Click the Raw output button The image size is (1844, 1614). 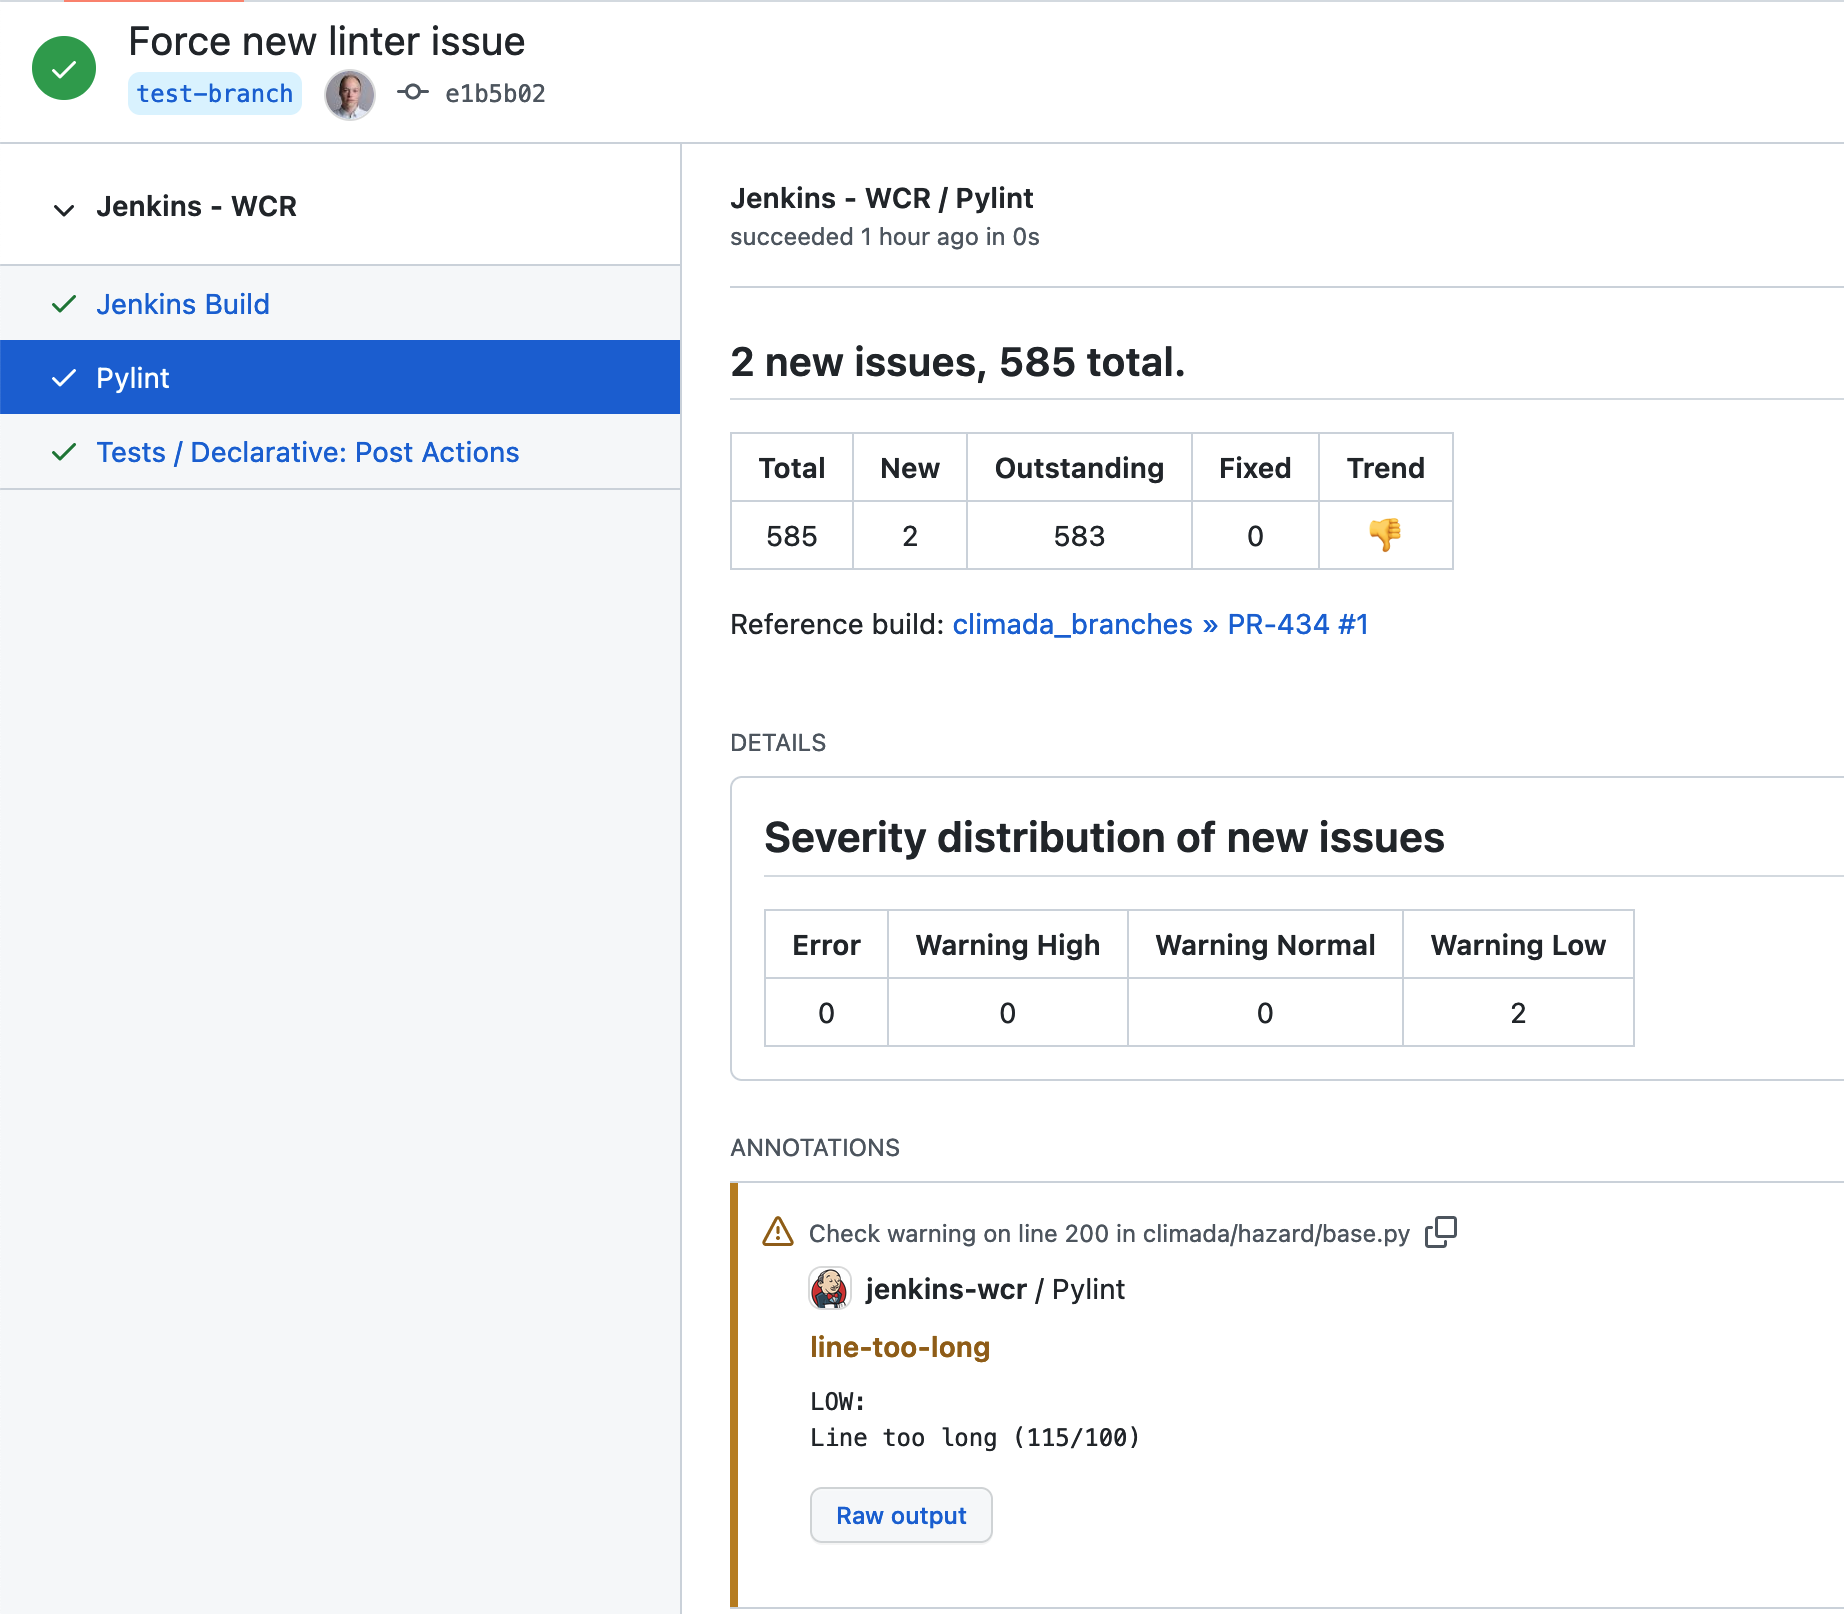pyautogui.click(x=900, y=1515)
